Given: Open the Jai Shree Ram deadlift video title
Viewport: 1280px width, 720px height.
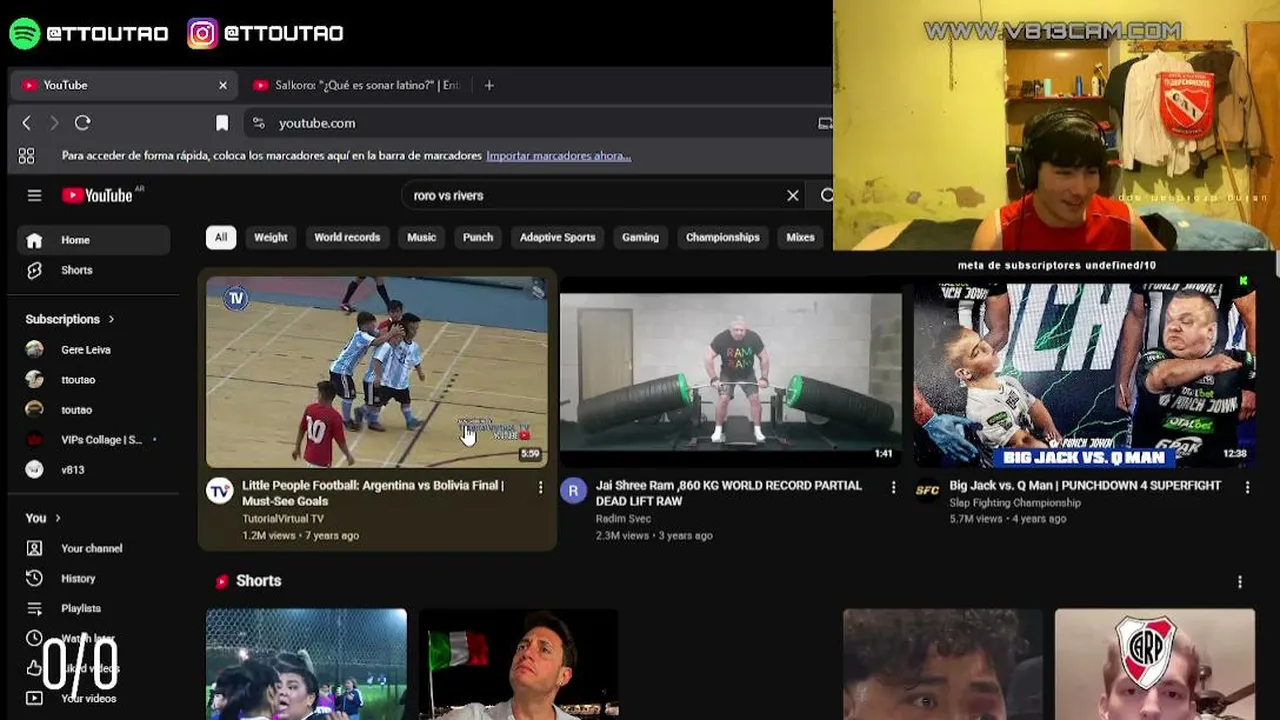Looking at the screenshot, I should (729, 493).
